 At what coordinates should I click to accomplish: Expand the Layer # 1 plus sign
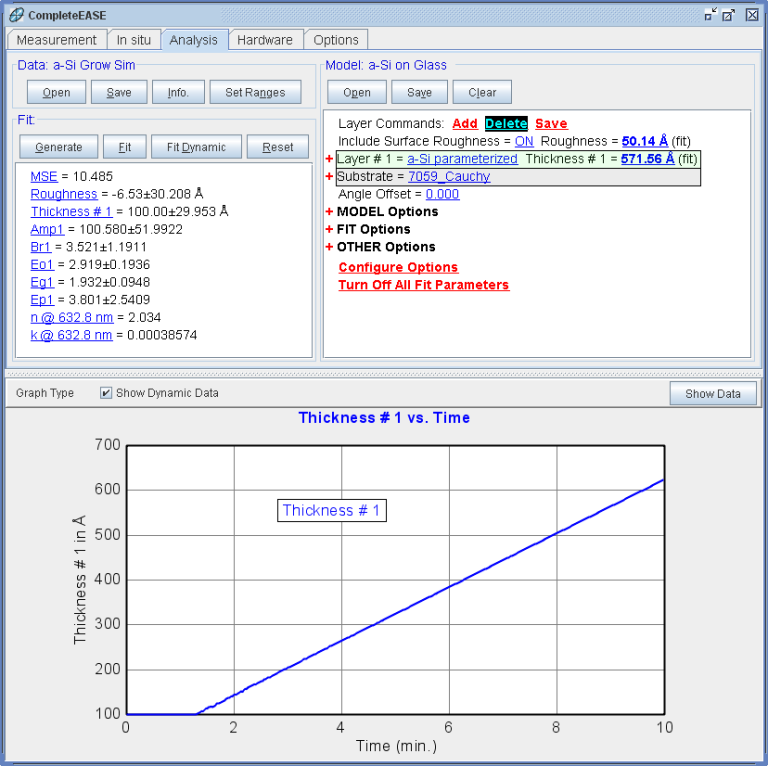[x=330, y=159]
